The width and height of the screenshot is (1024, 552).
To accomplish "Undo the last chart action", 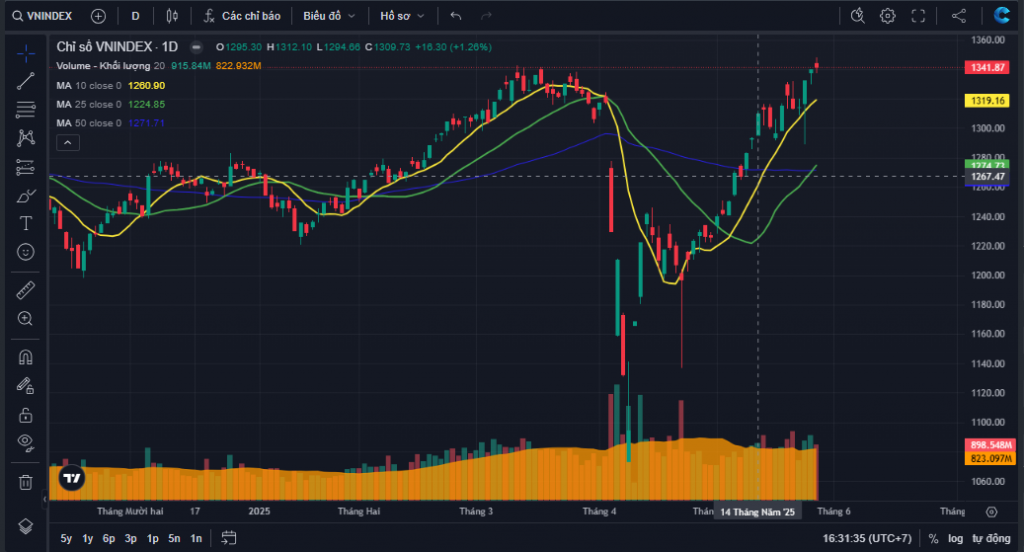I will 456,16.
